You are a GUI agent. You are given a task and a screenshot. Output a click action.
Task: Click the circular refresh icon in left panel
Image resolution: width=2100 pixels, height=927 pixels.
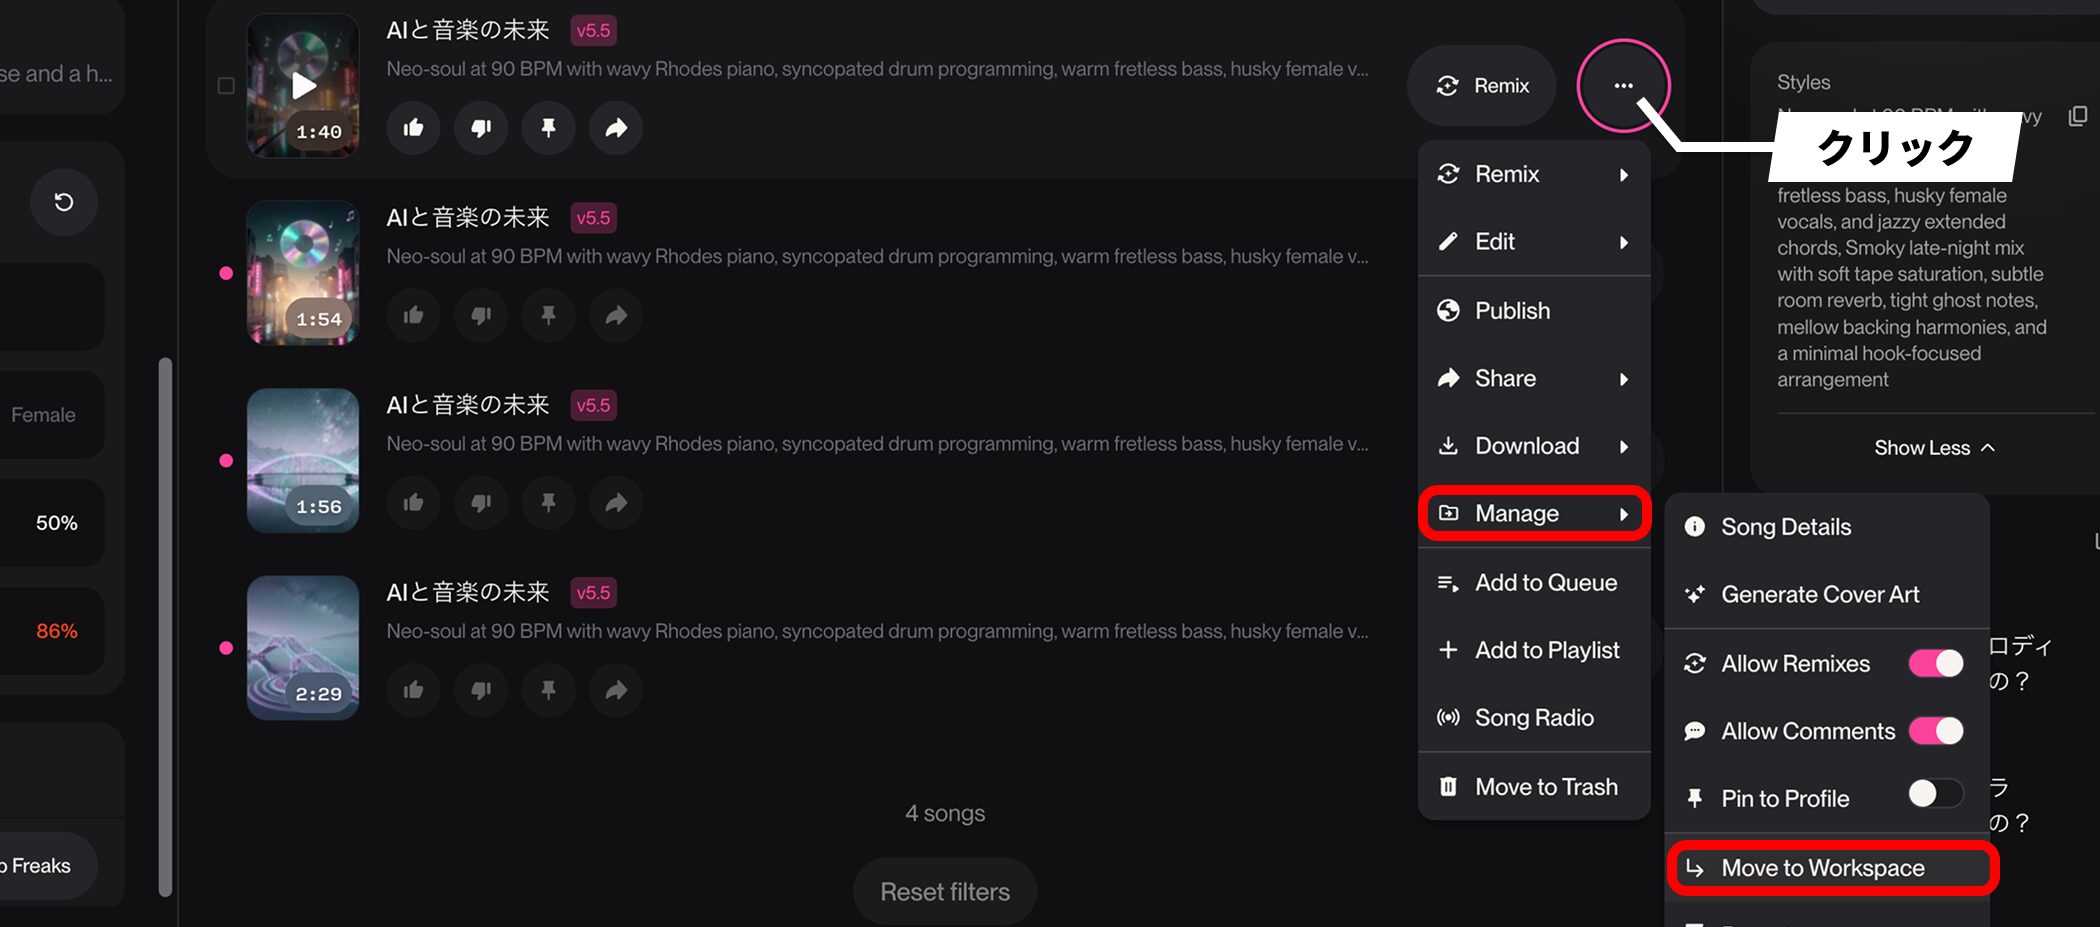64,202
